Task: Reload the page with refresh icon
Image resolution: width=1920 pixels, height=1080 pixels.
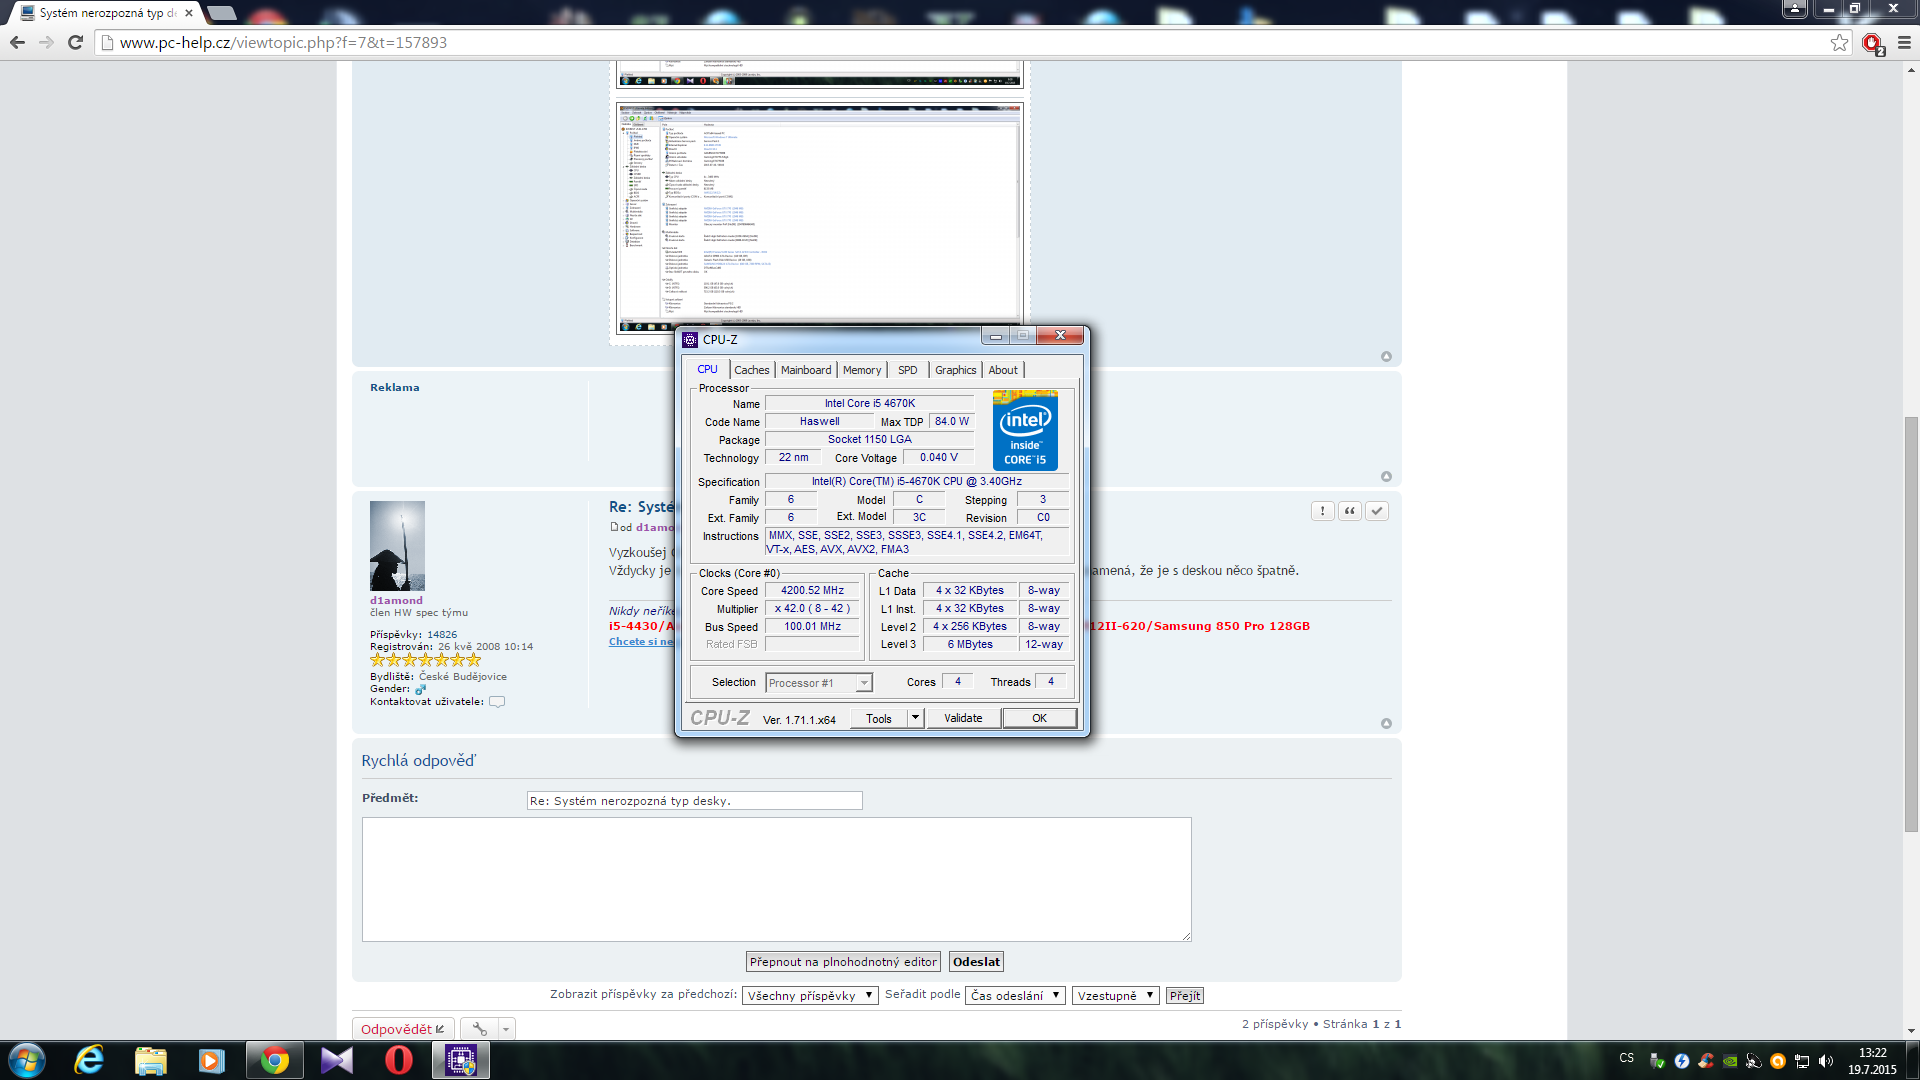Action: coord(75,42)
